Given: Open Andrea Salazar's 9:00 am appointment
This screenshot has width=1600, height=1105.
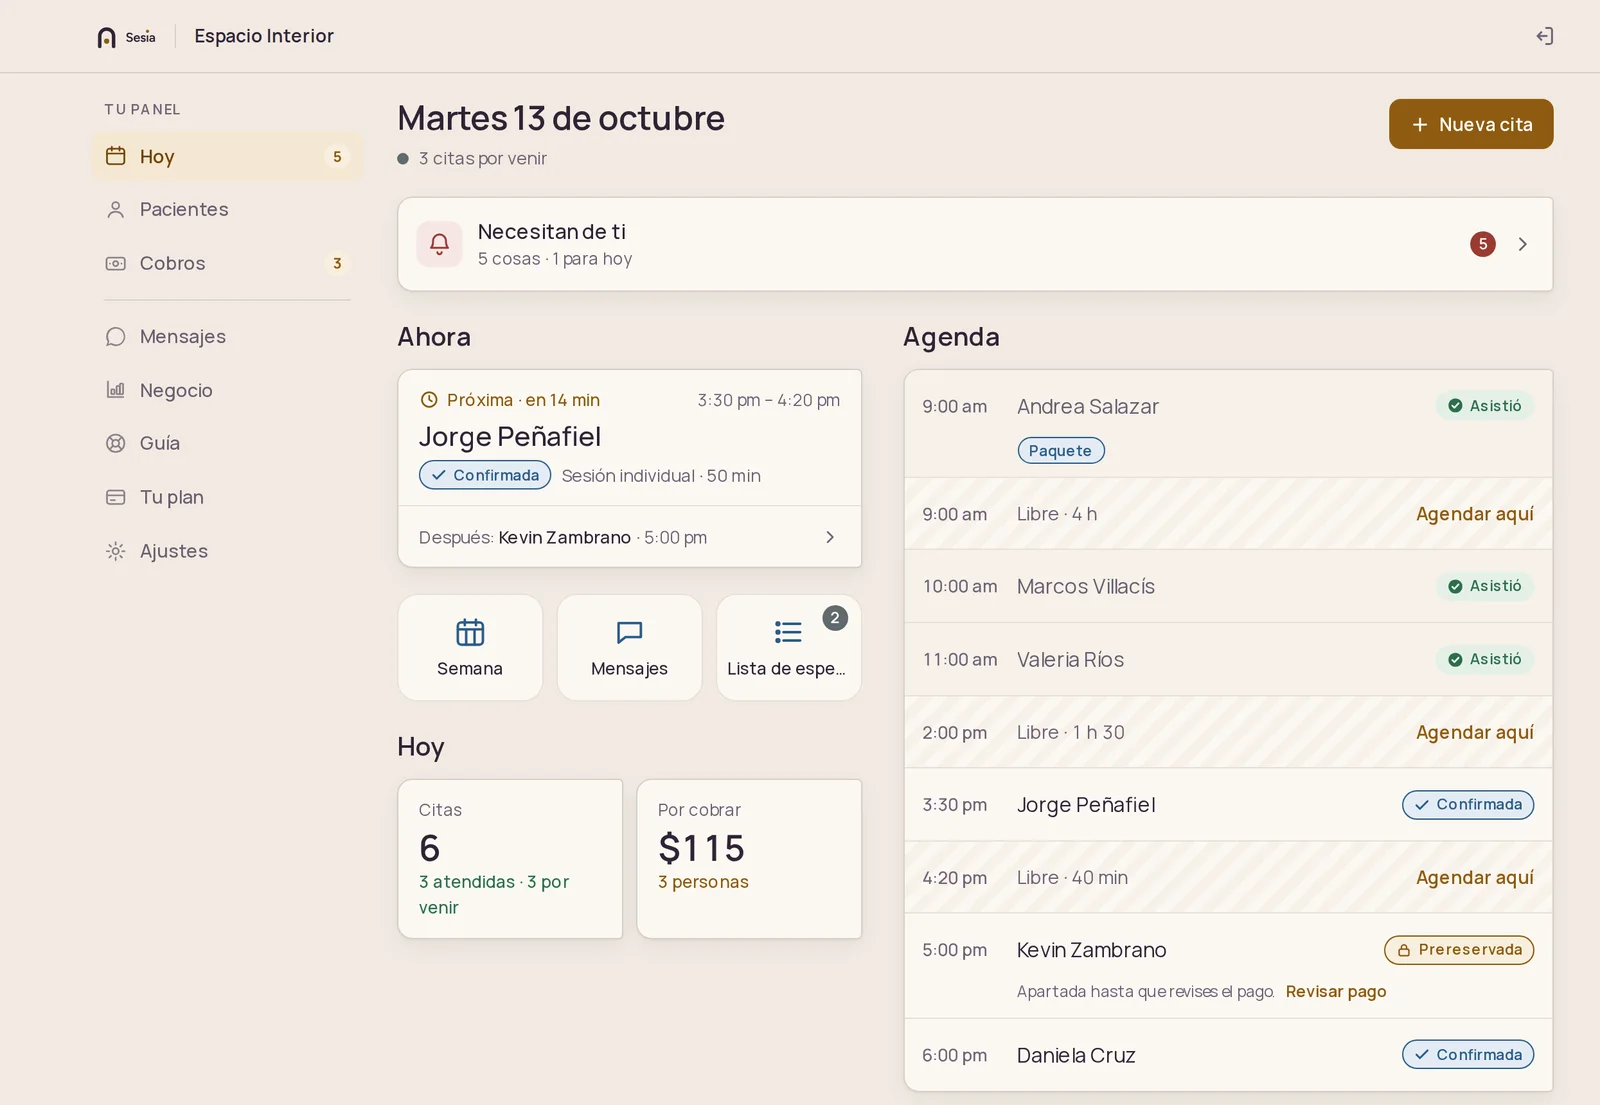Looking at the screenshot, I should coord(1228,424).
